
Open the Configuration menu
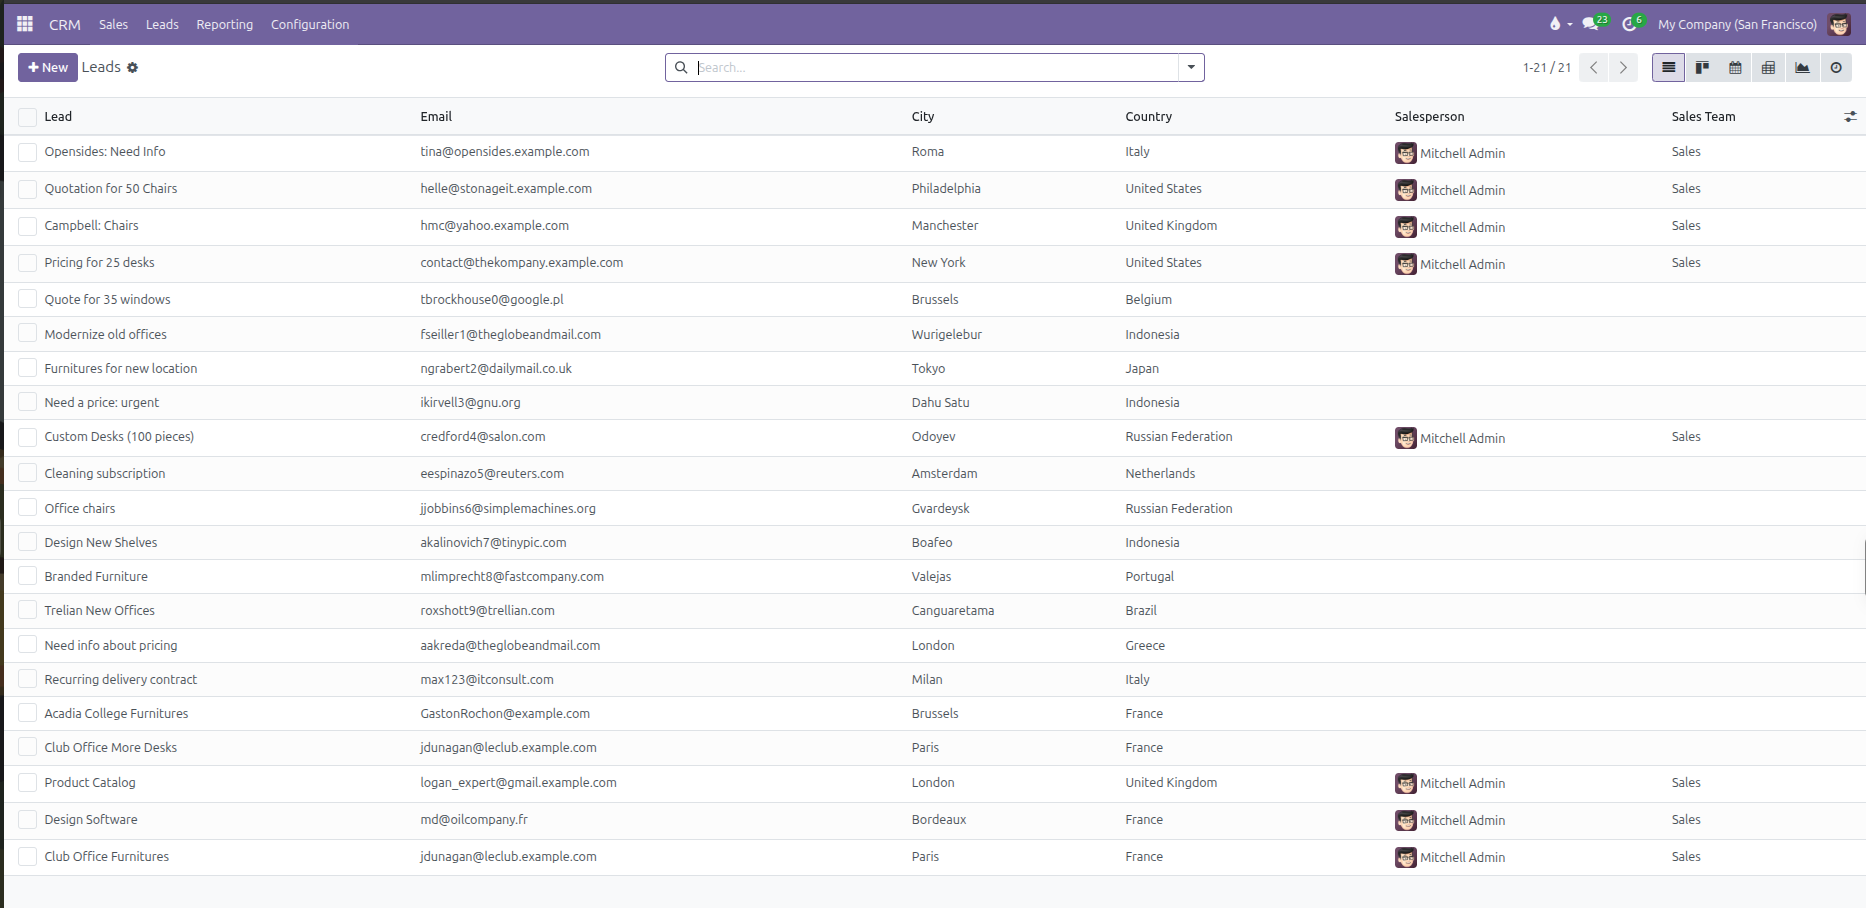point(310,24)
